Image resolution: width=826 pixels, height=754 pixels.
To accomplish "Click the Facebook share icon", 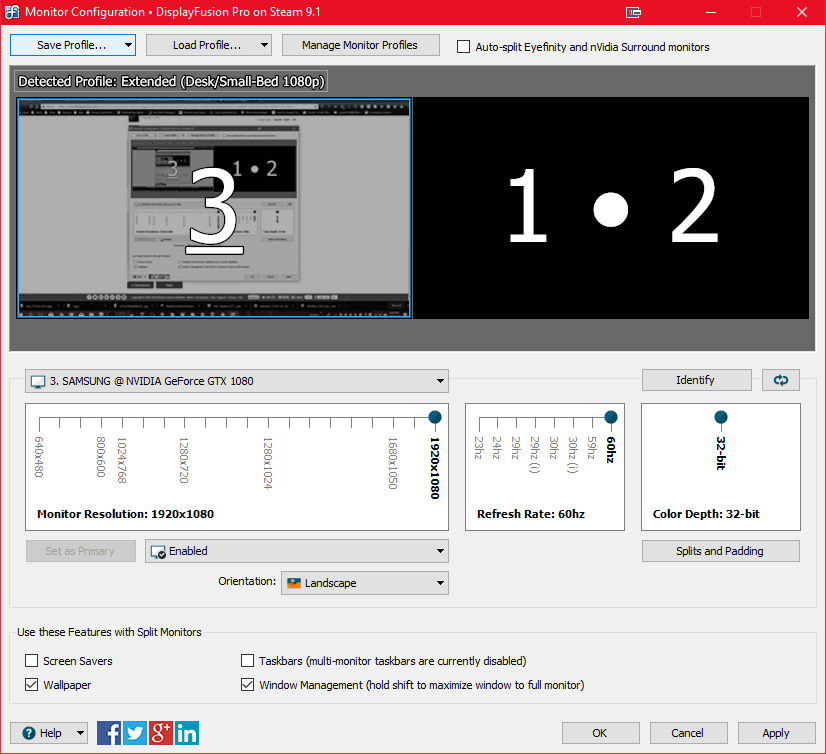I will (x=109, y=733).
